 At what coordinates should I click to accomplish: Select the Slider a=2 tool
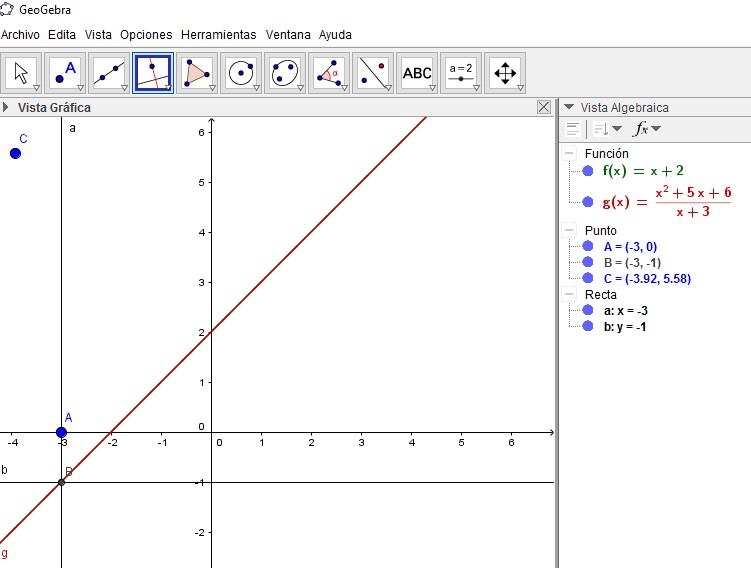[x=461, y=73]
